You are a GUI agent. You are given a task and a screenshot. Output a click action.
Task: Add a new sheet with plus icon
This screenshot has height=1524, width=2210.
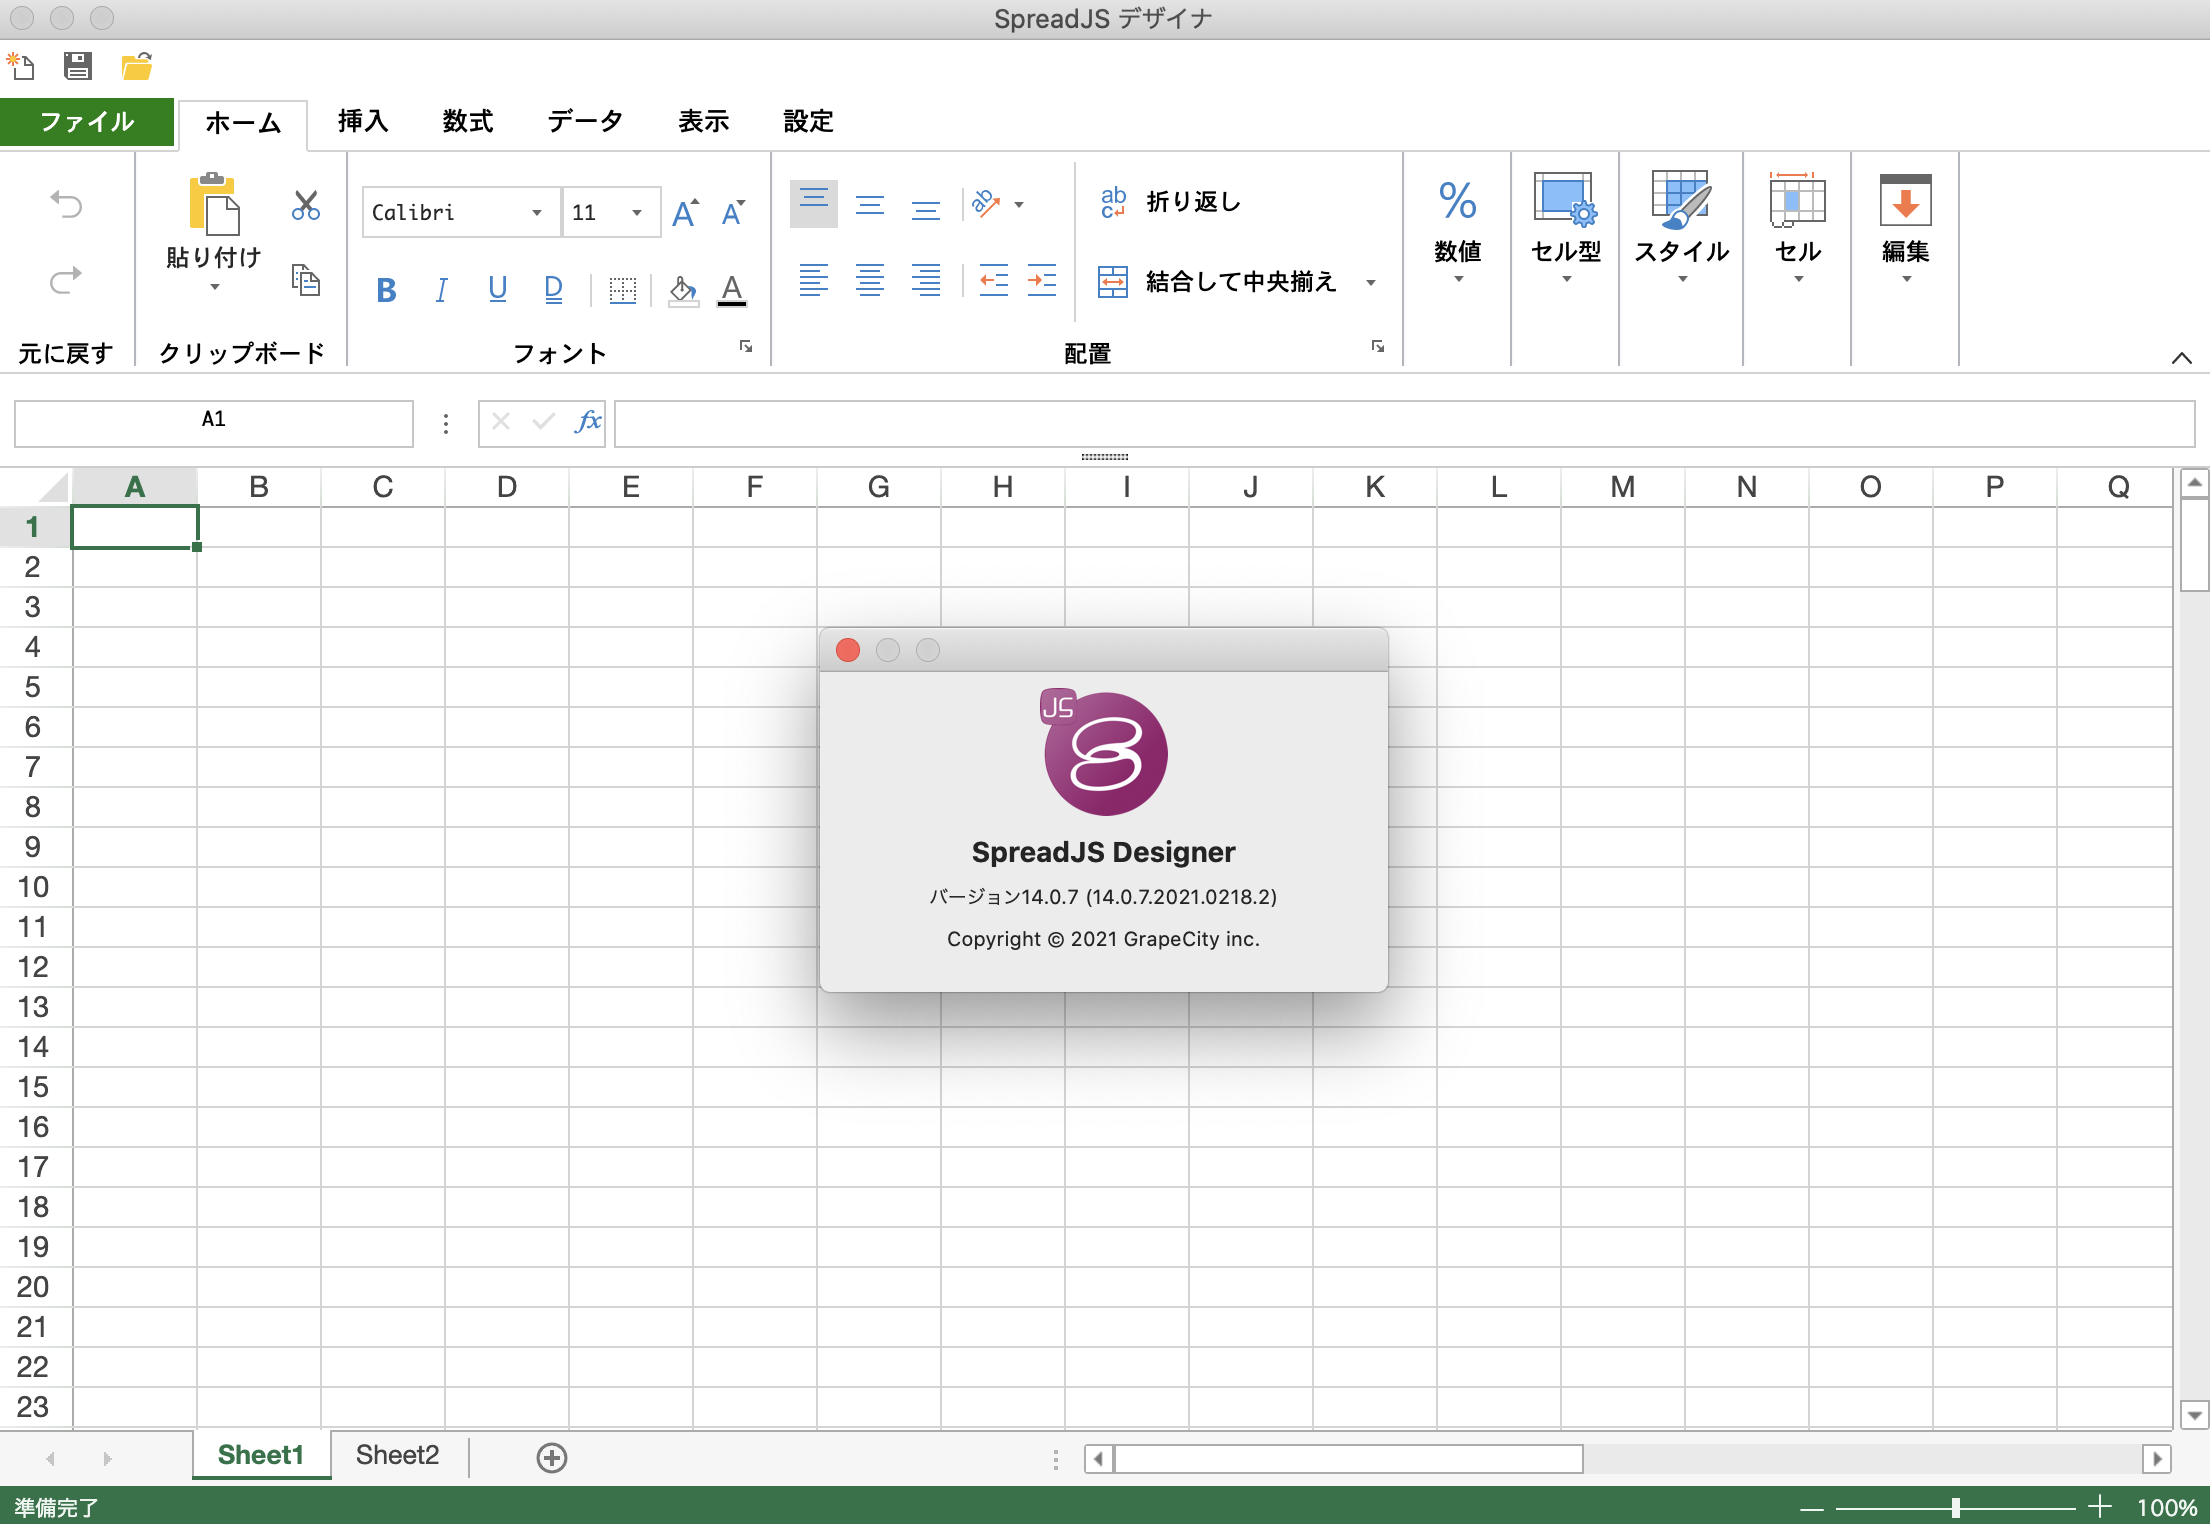point(552,1458)
